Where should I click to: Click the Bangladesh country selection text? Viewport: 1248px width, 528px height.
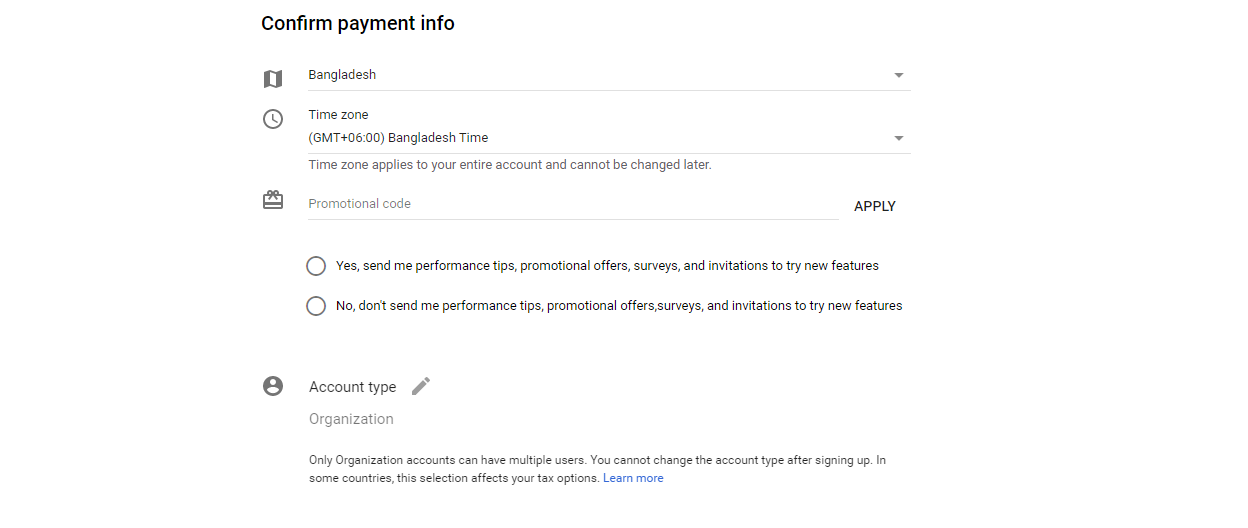(x=342, y=75)
